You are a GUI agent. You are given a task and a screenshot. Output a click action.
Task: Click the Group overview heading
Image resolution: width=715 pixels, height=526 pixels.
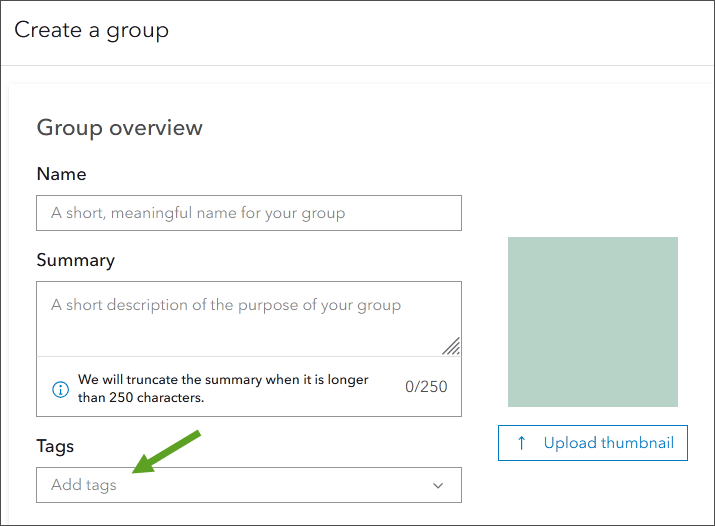tap(119, 128)
